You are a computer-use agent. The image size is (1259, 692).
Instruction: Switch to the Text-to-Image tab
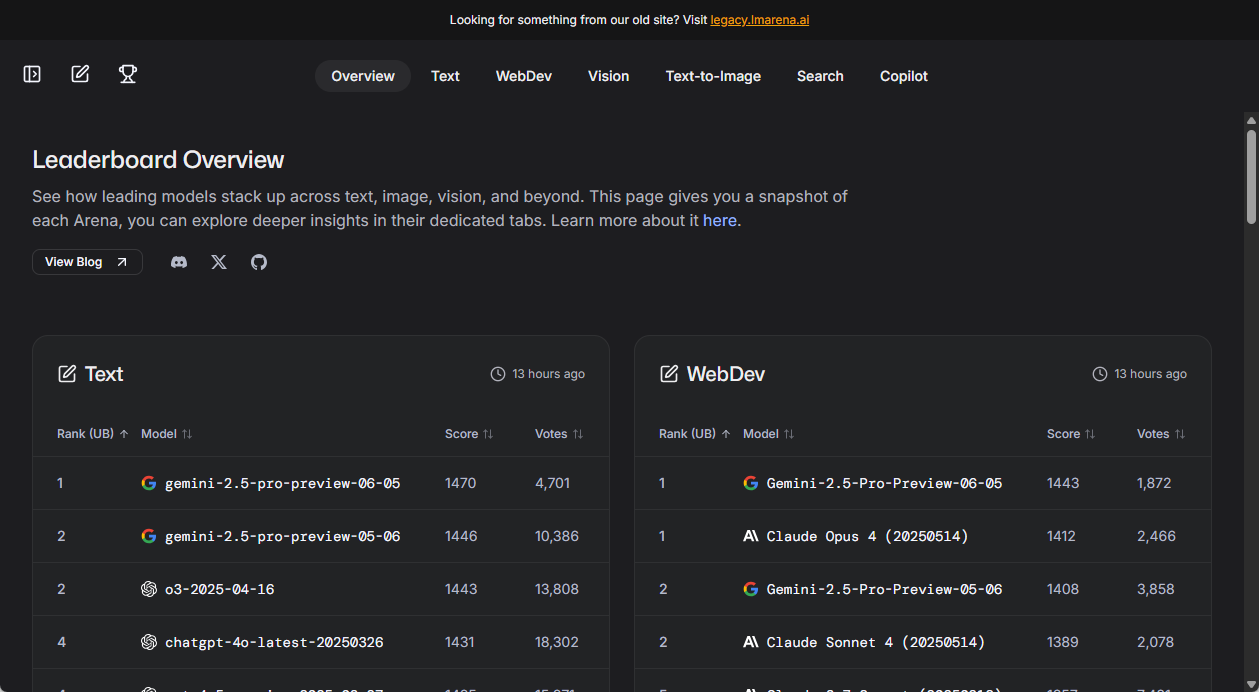pos(713,76)
